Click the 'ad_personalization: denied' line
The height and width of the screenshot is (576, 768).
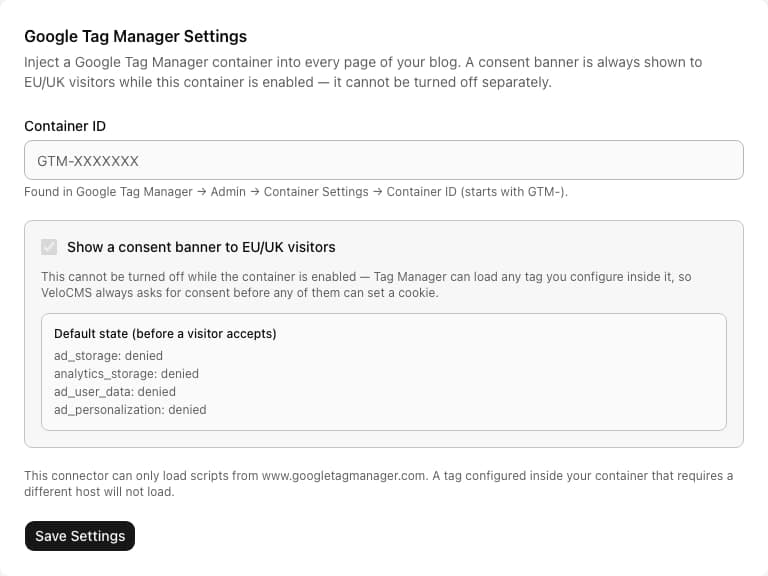pos(130,409)
